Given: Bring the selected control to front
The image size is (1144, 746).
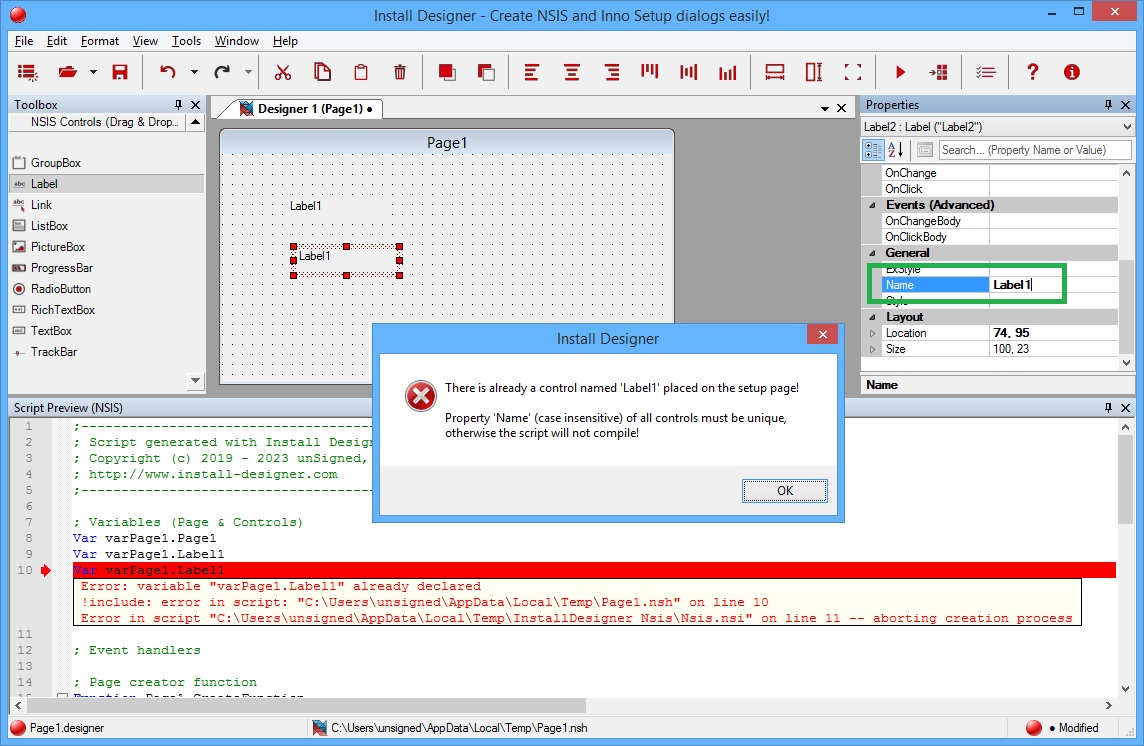Looking at the screenshot, I should tap(447, 72).
